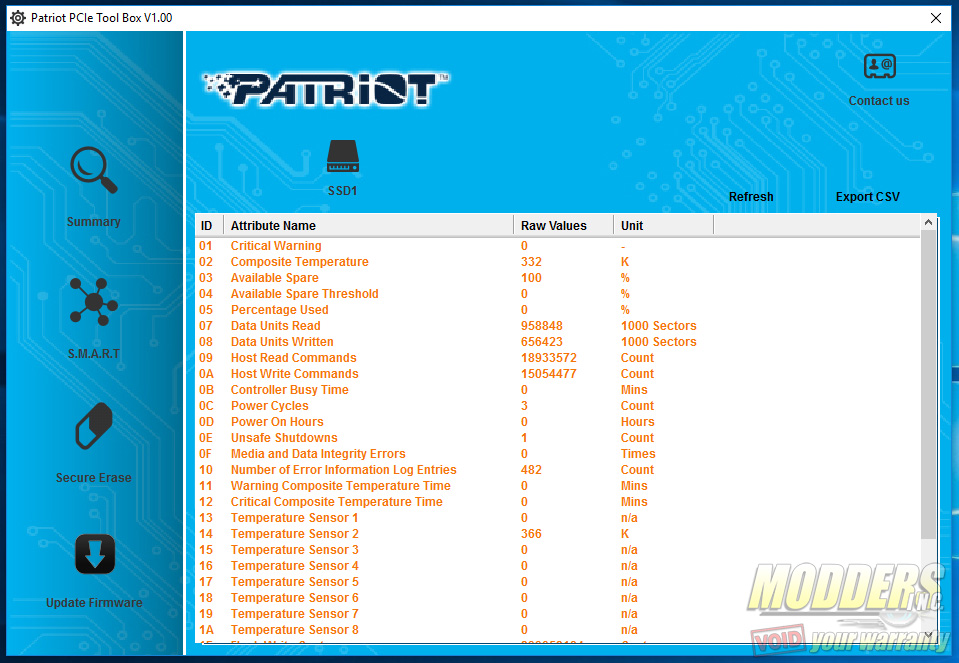Close the Patriot Tool Box window

tap(935, 17)
